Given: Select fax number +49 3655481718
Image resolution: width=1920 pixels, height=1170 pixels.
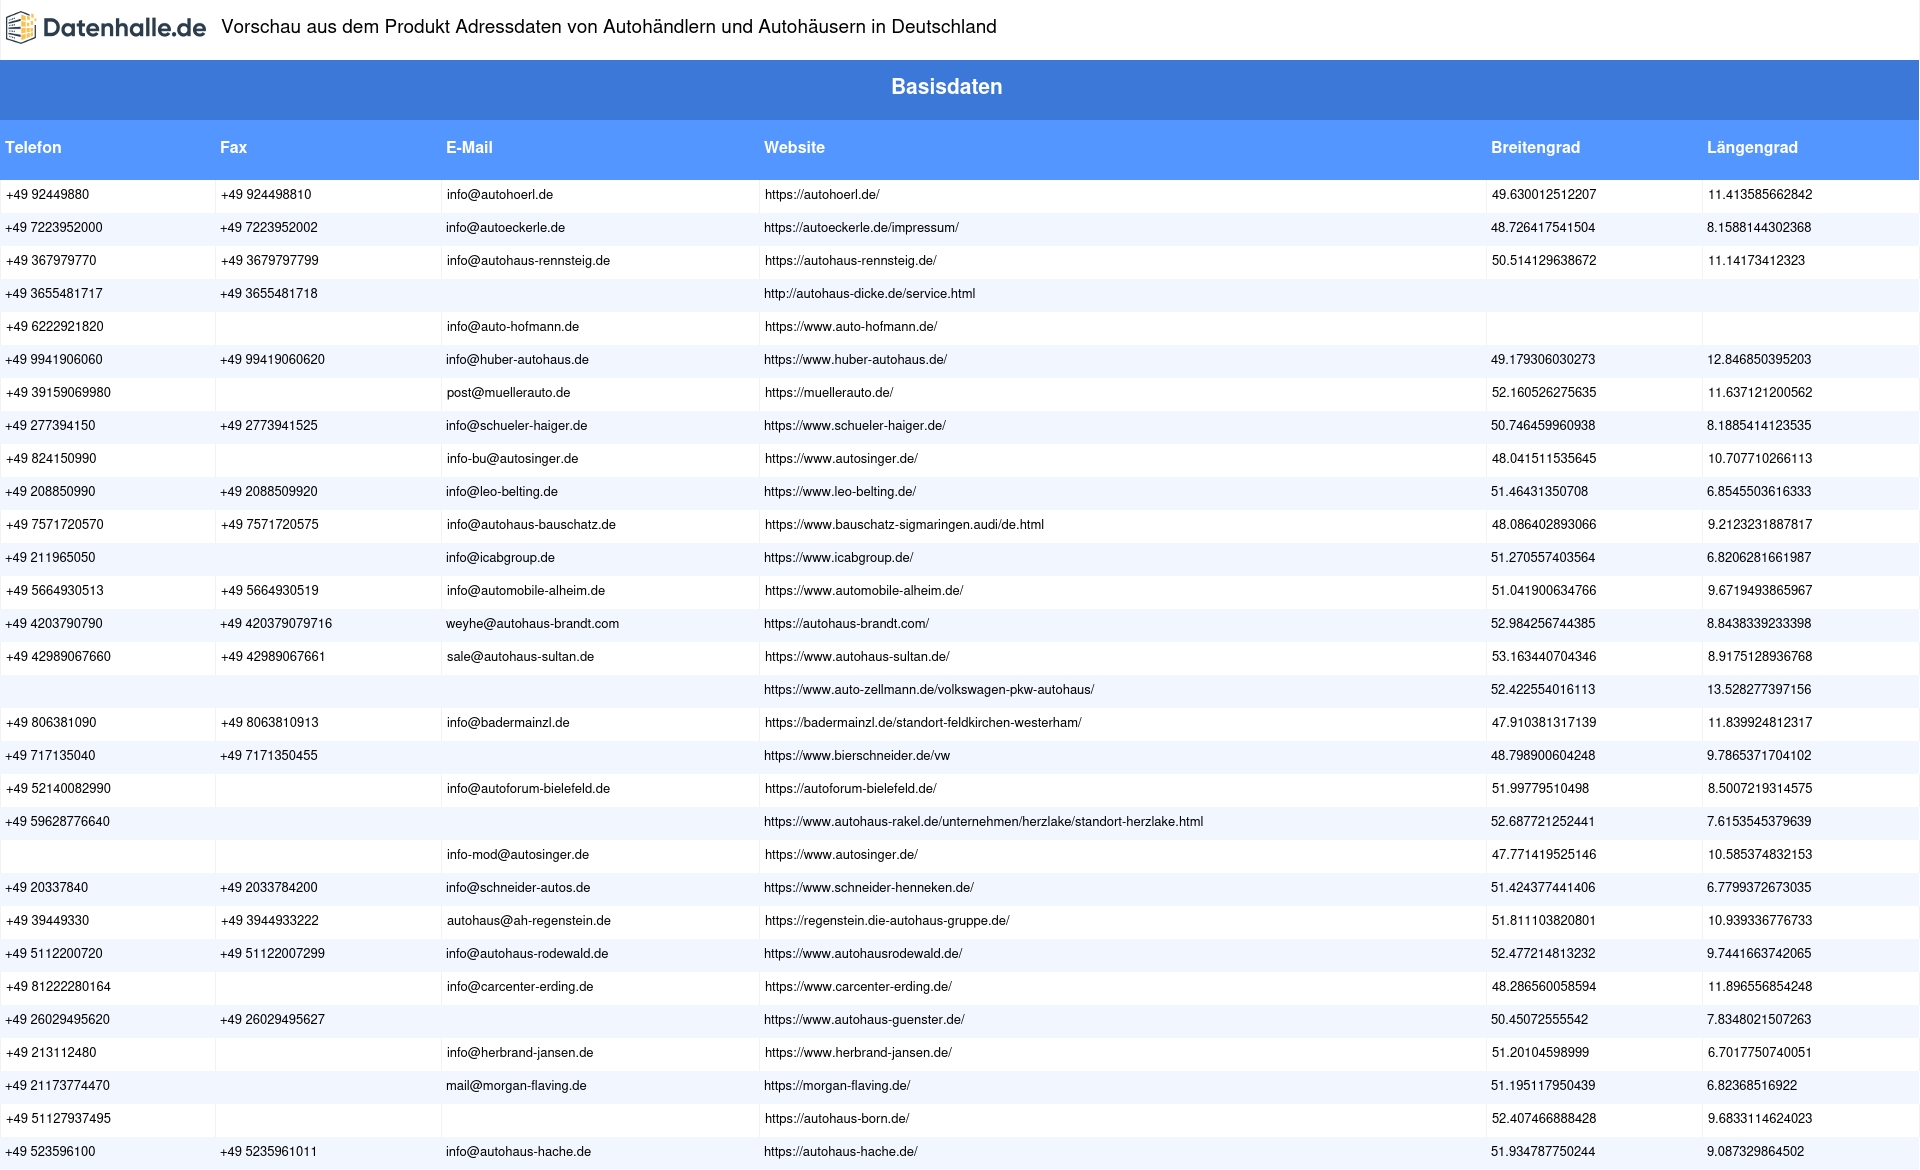Looking at the screenshot, I should coord(269,294).
